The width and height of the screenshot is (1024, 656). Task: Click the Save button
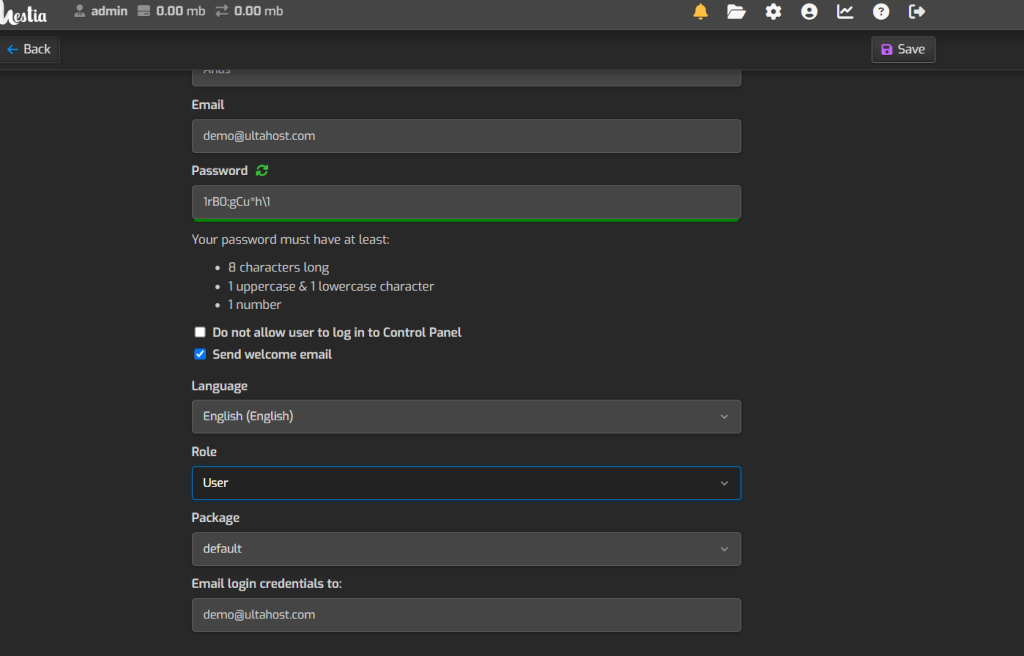click(x=903, y=50)
